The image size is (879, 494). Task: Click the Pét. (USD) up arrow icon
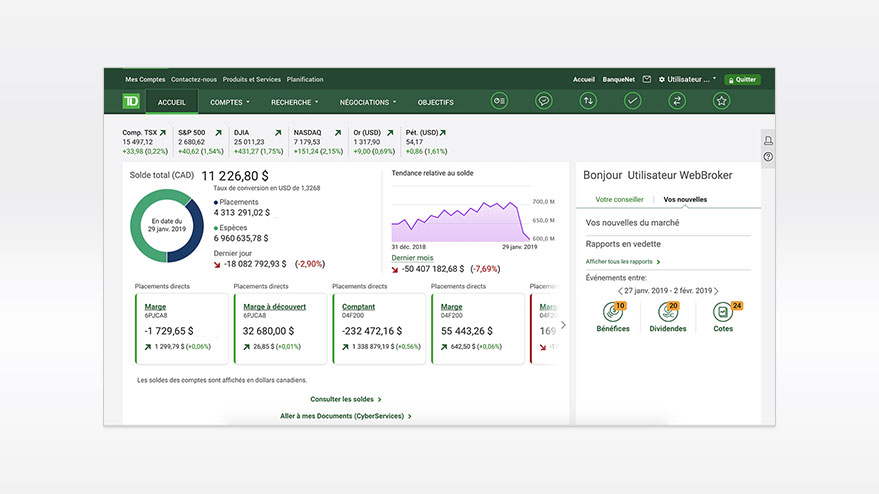[x=443, y=133]
